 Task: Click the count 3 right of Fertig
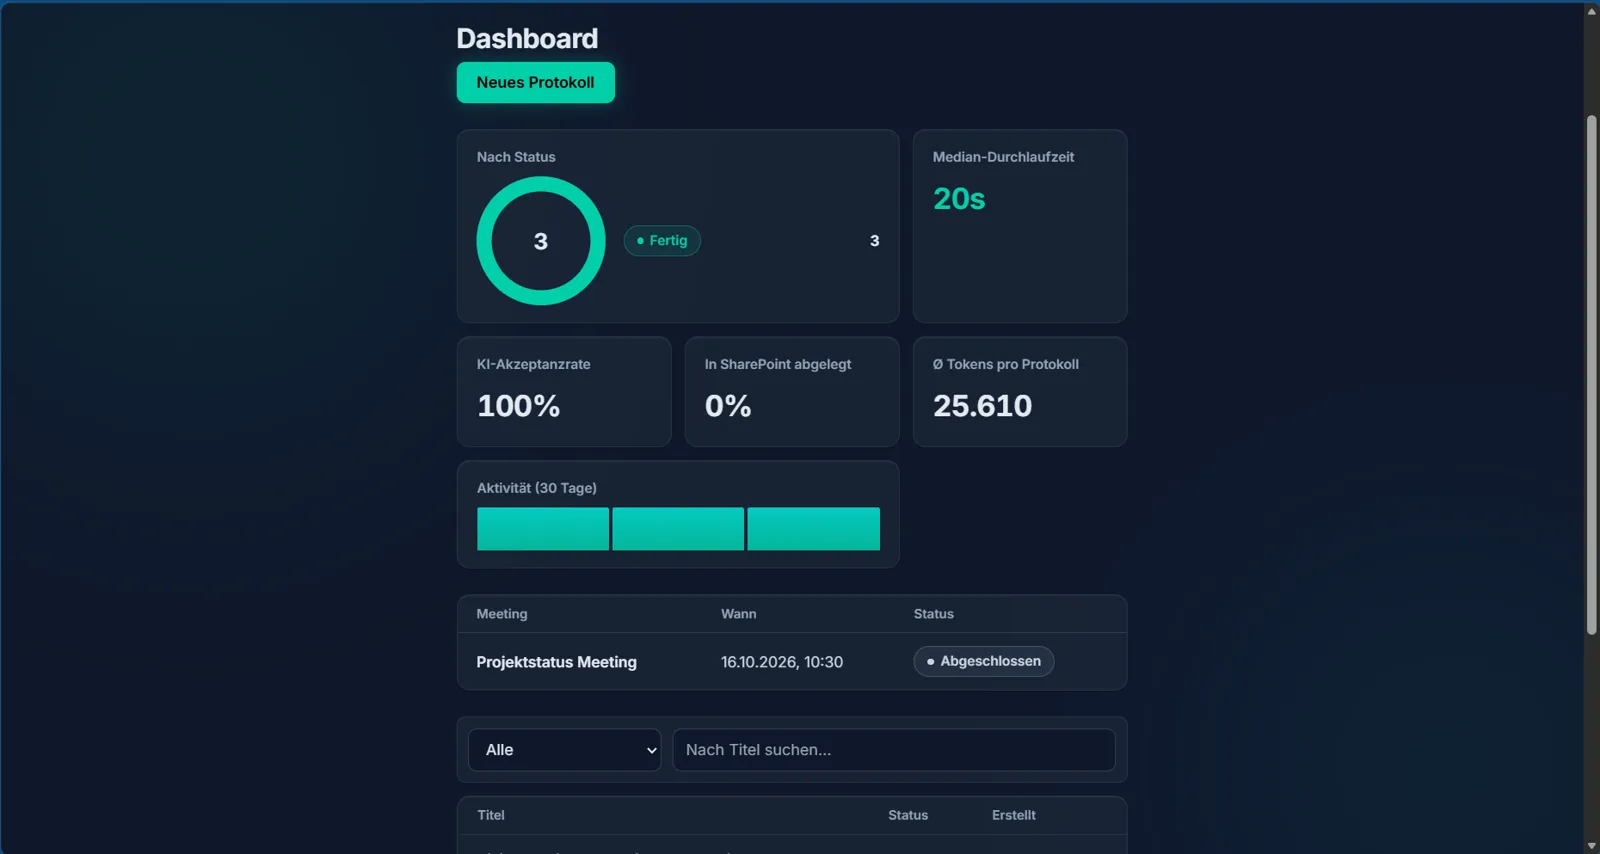click(x=875, y=241)
